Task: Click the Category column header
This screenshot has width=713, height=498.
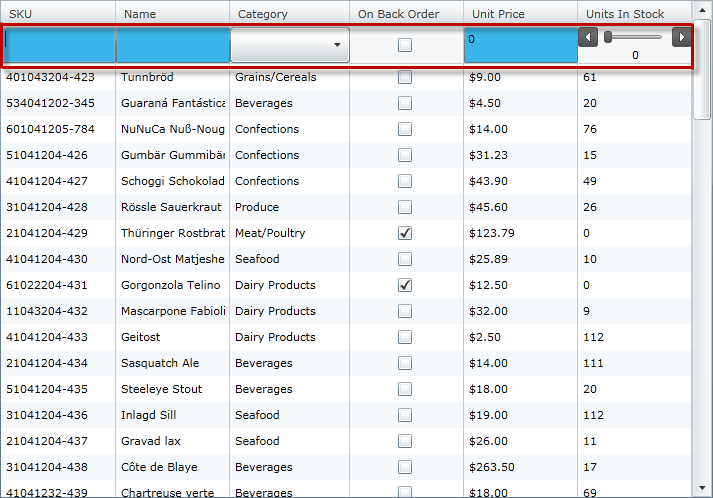Action: click(x=290, y=14)
